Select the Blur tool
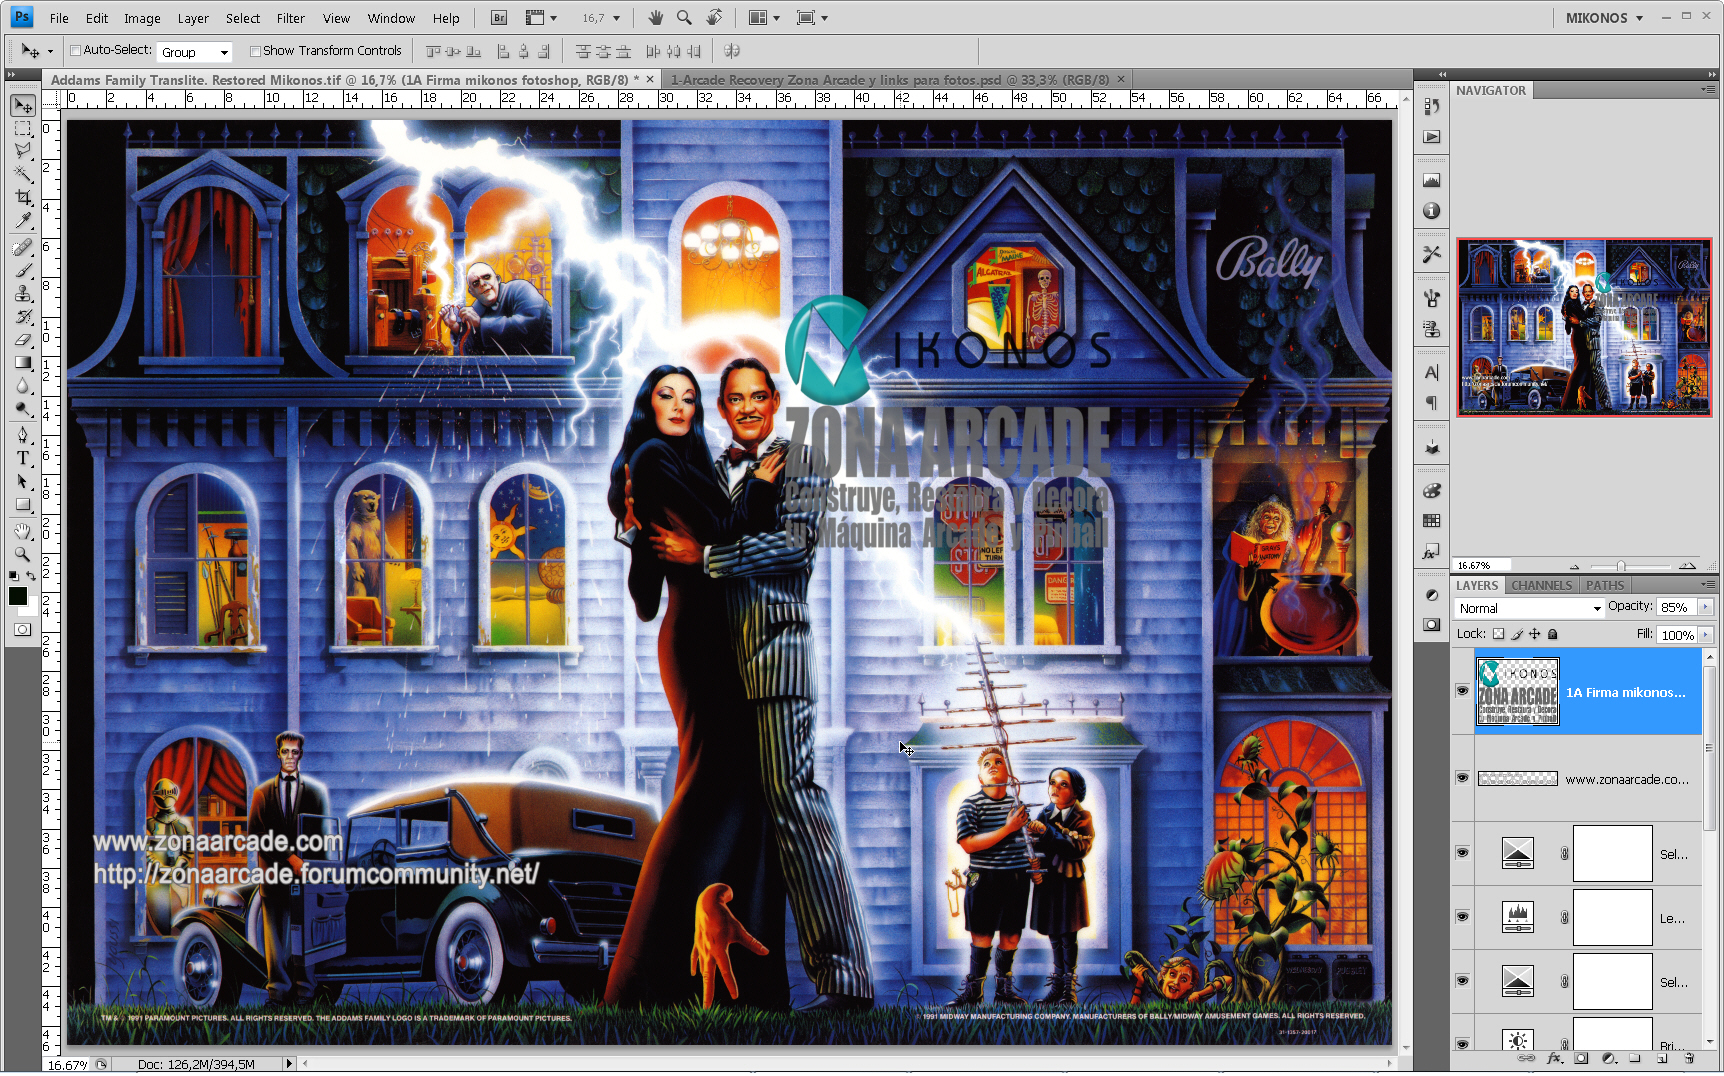The image size is (1724, 1076). (x=23, y=385)
